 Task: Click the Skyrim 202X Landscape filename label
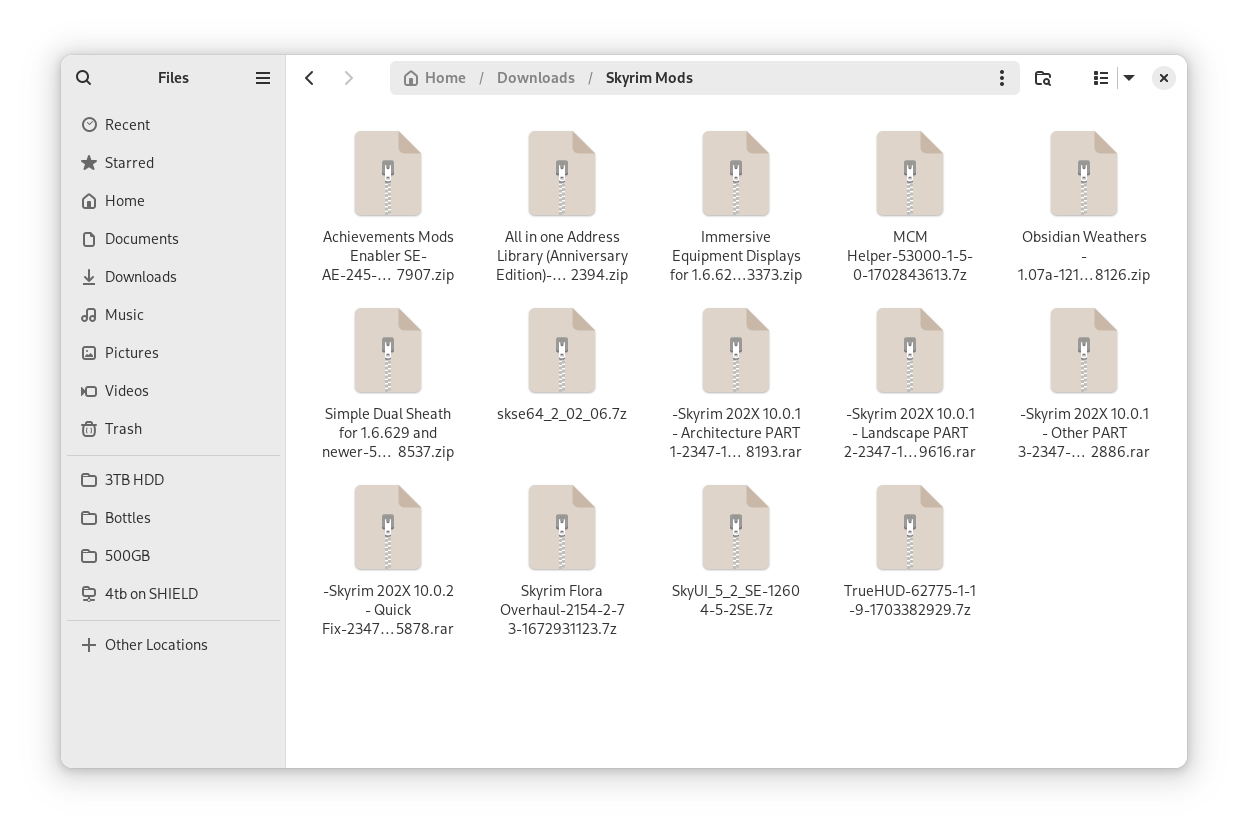[910, 433]
